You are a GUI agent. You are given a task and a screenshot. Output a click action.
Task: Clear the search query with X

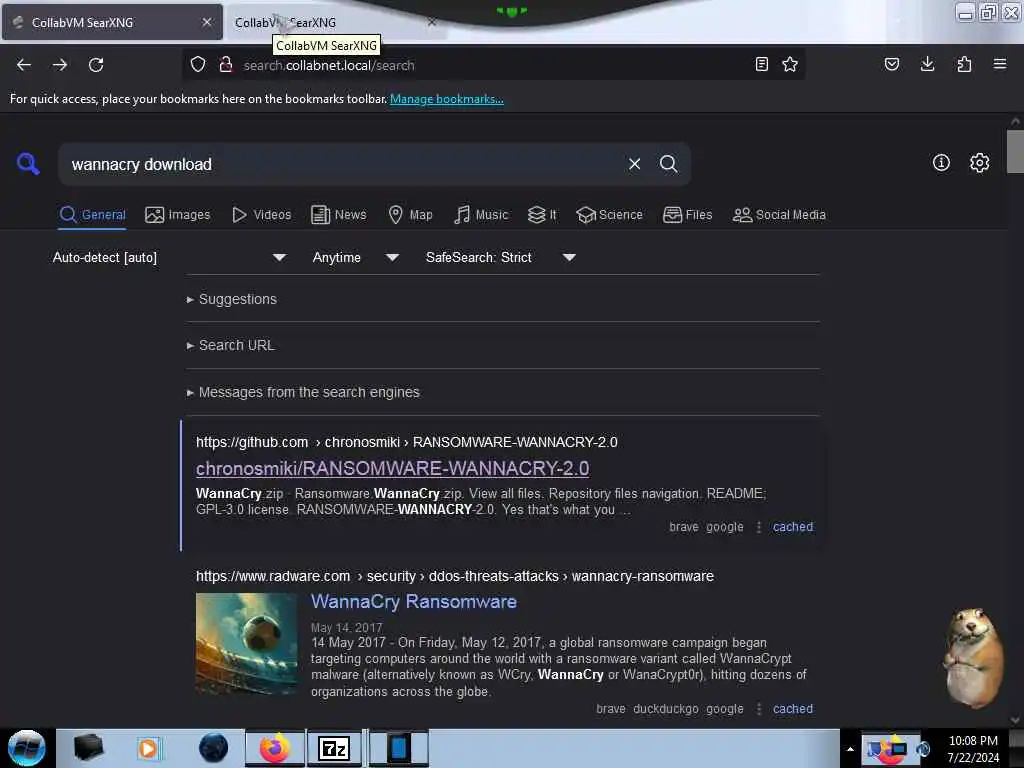pos(634,164)
